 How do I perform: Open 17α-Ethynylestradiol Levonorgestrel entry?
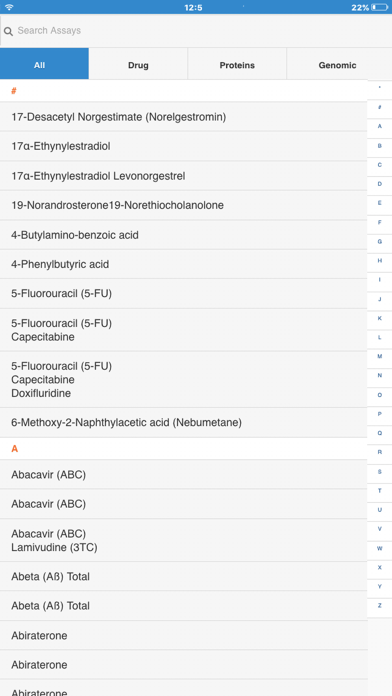pyautogui.click(x=183, y=176)
